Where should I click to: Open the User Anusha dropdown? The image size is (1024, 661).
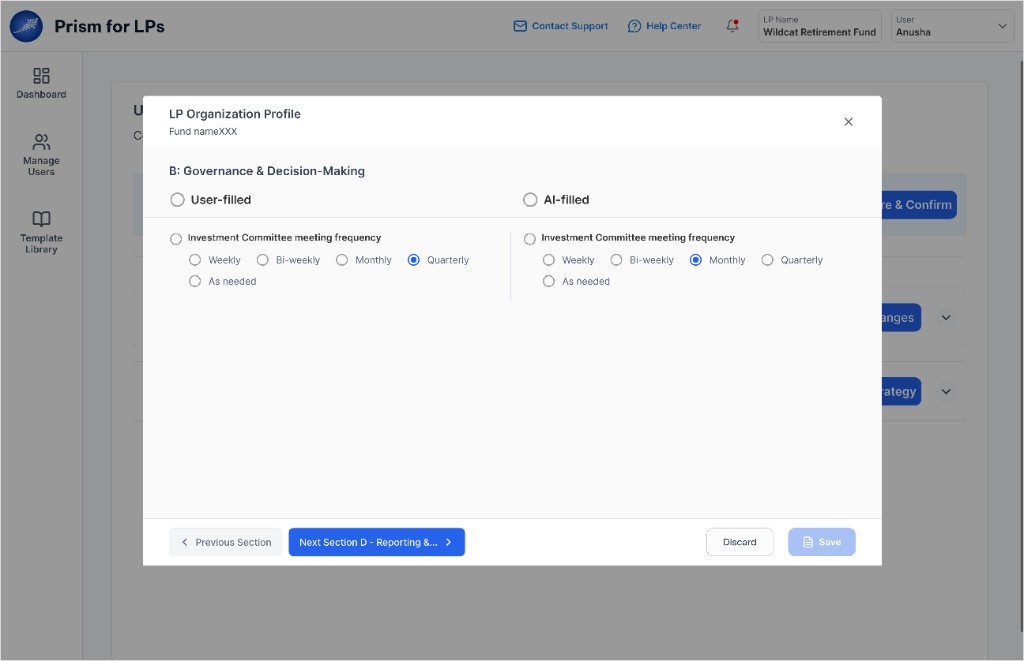point(952,26)
